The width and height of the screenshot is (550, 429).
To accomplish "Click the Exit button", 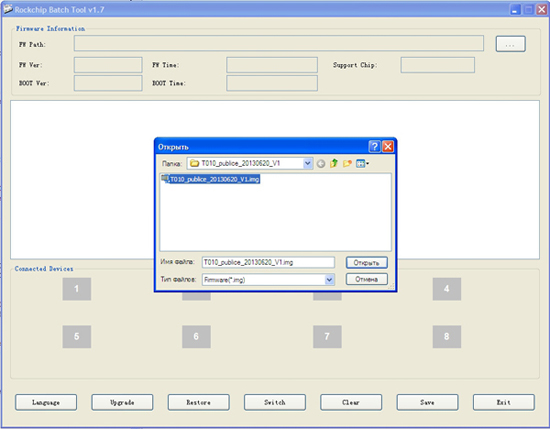I will [504, 402].
